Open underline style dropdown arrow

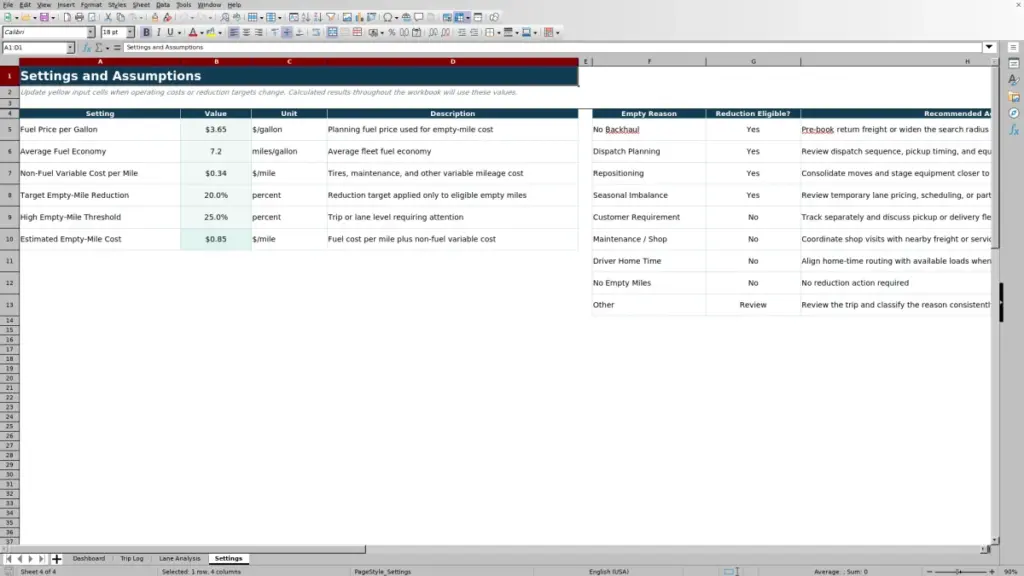point(180,32)
